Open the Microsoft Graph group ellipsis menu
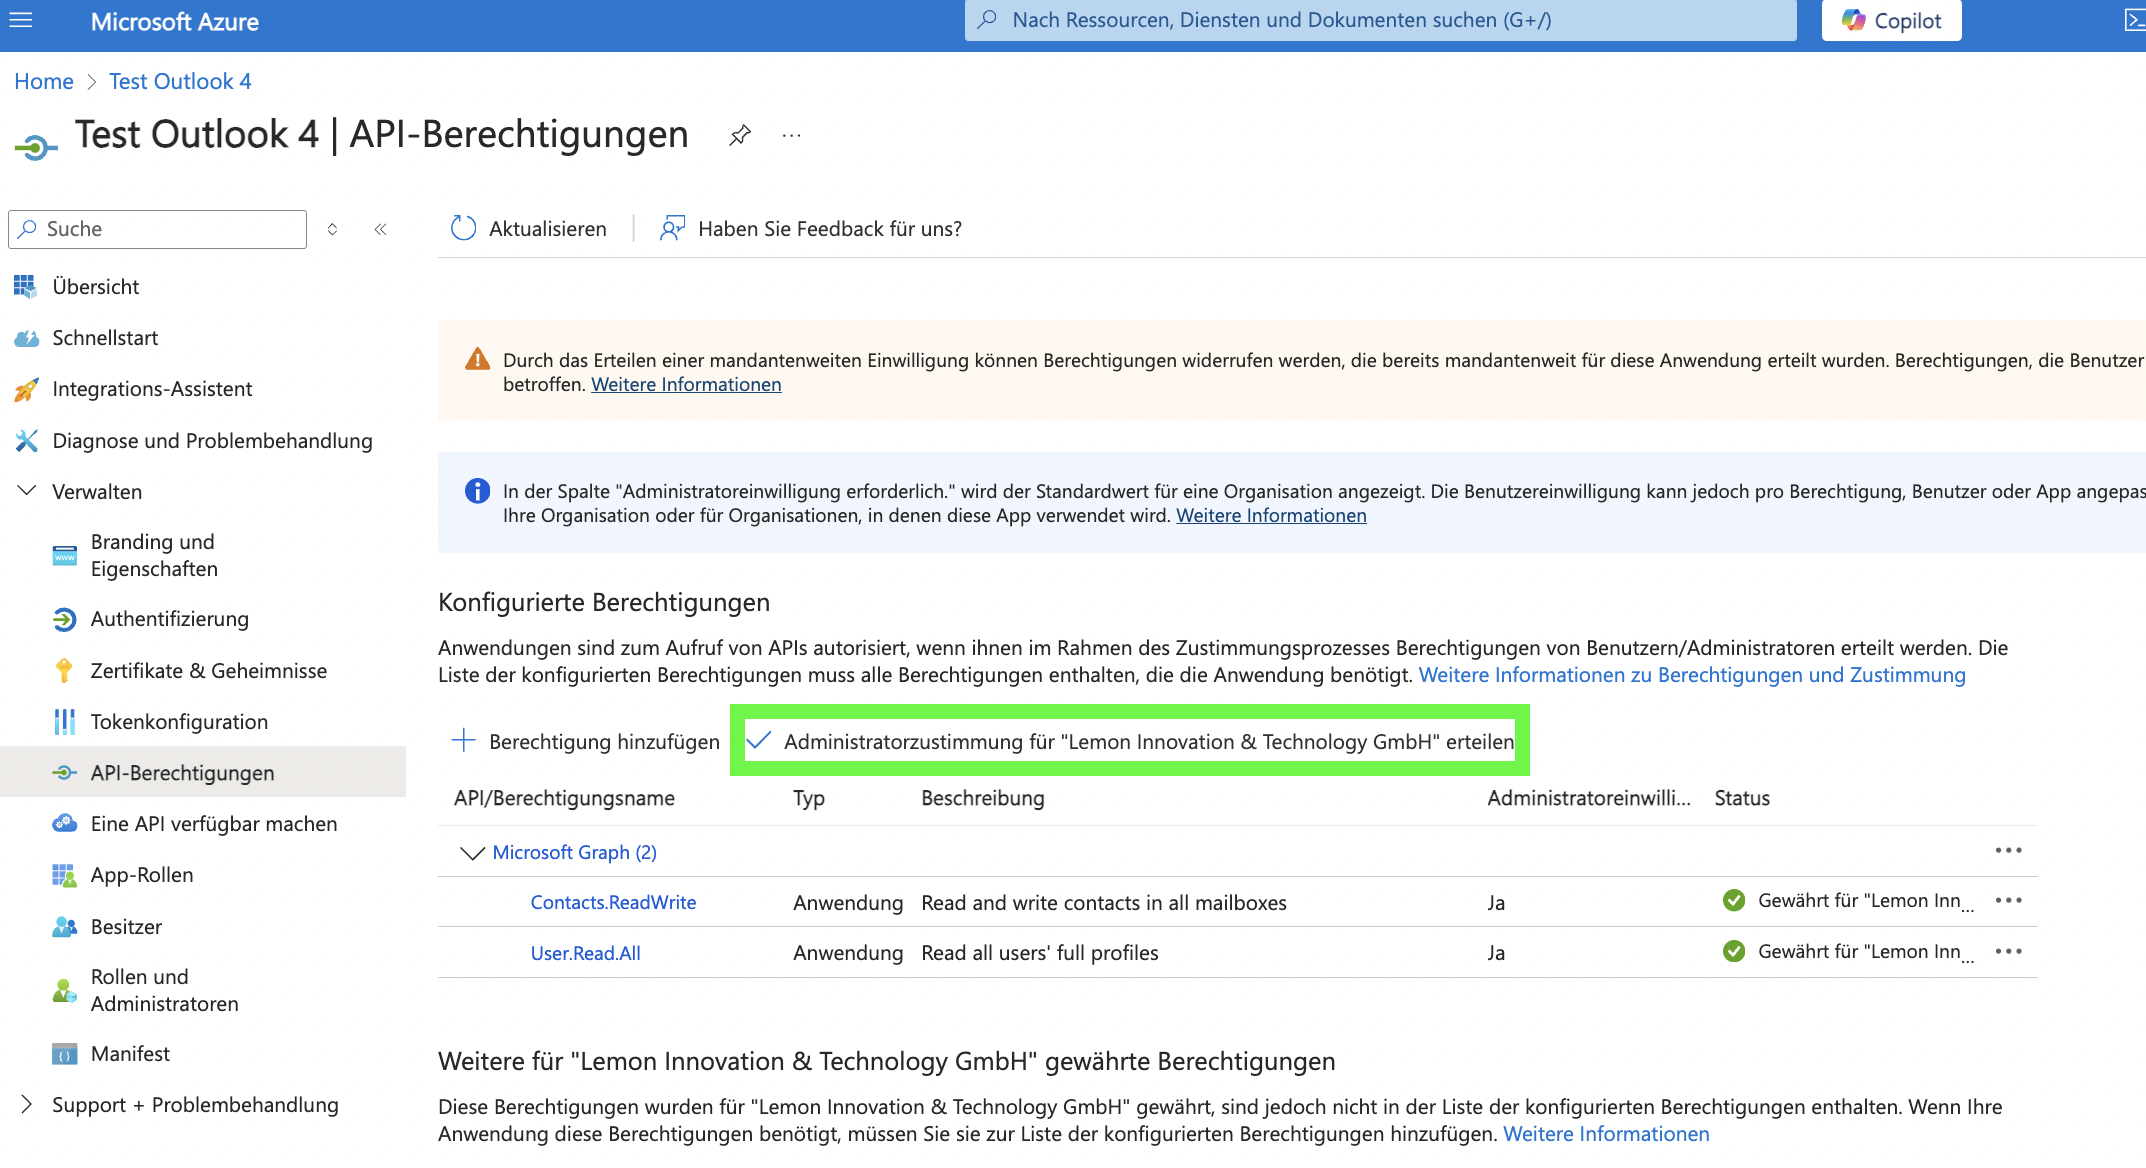The image size is (2146, 1168). (x=2008, y=851)
